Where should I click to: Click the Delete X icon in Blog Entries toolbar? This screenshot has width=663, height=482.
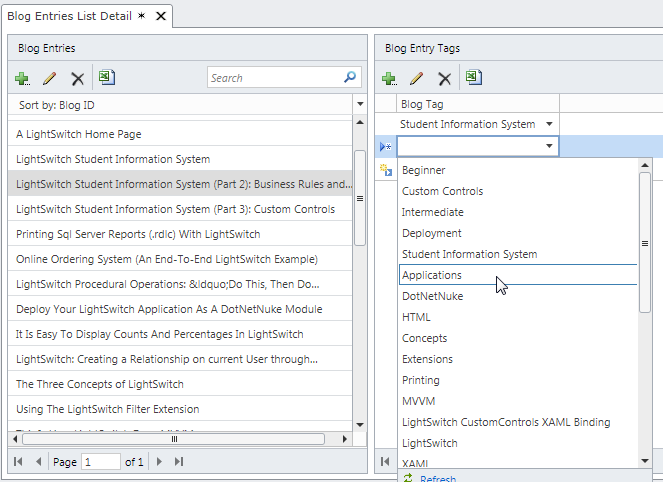tap(77, 78)
